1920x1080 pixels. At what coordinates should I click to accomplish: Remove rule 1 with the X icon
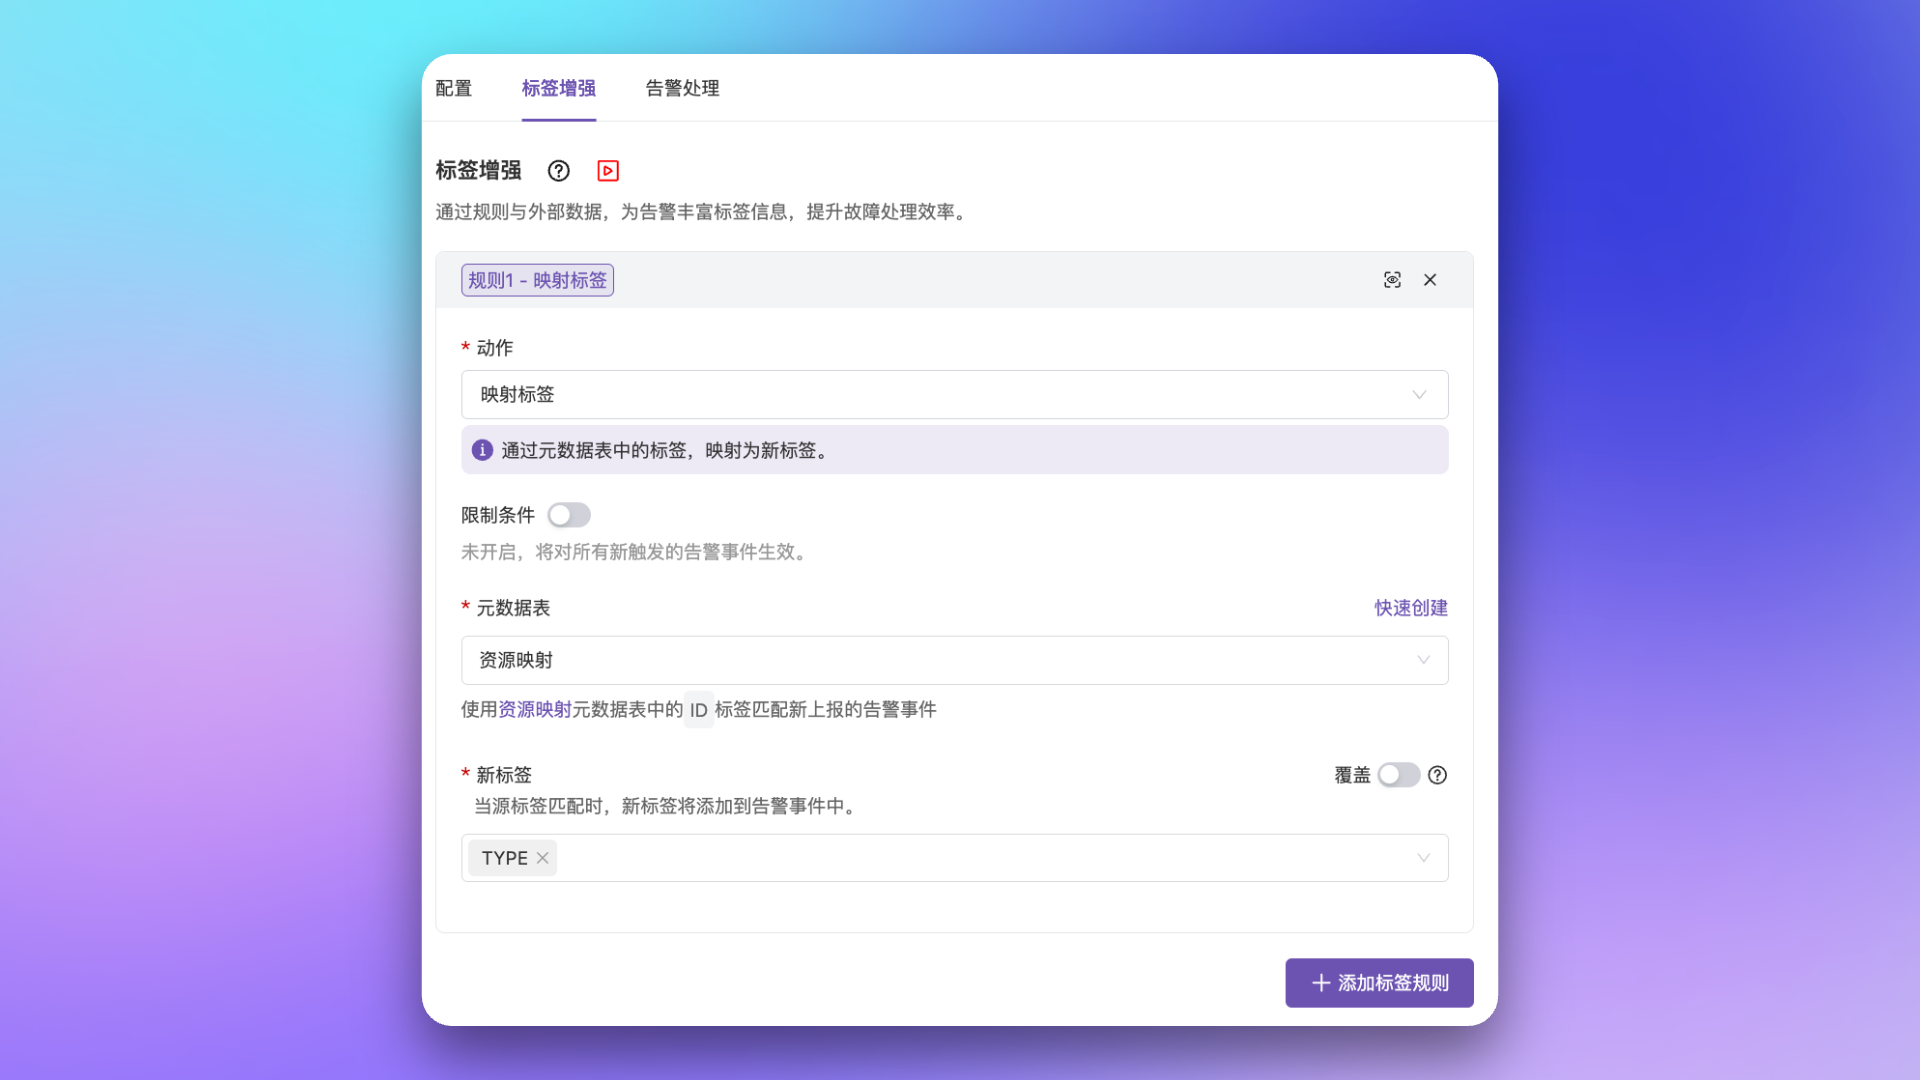coord(1430,280)
